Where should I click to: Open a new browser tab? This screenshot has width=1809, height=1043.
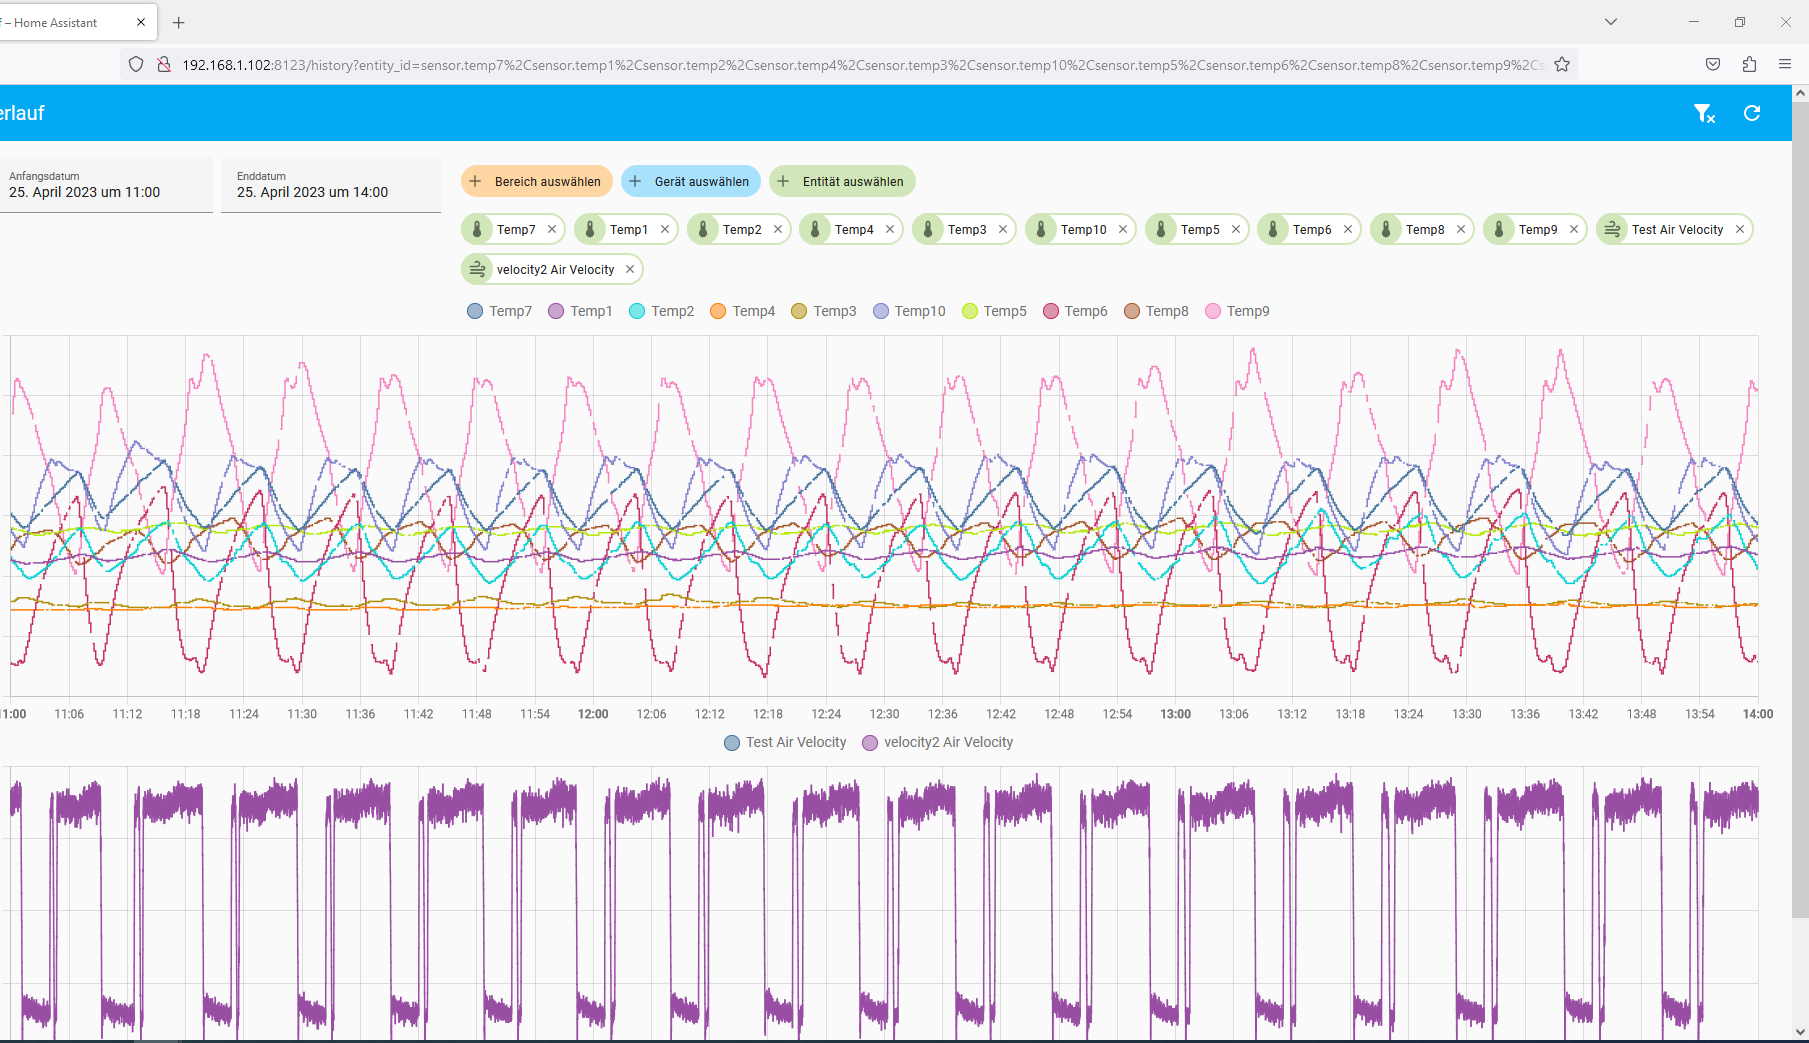179,22
